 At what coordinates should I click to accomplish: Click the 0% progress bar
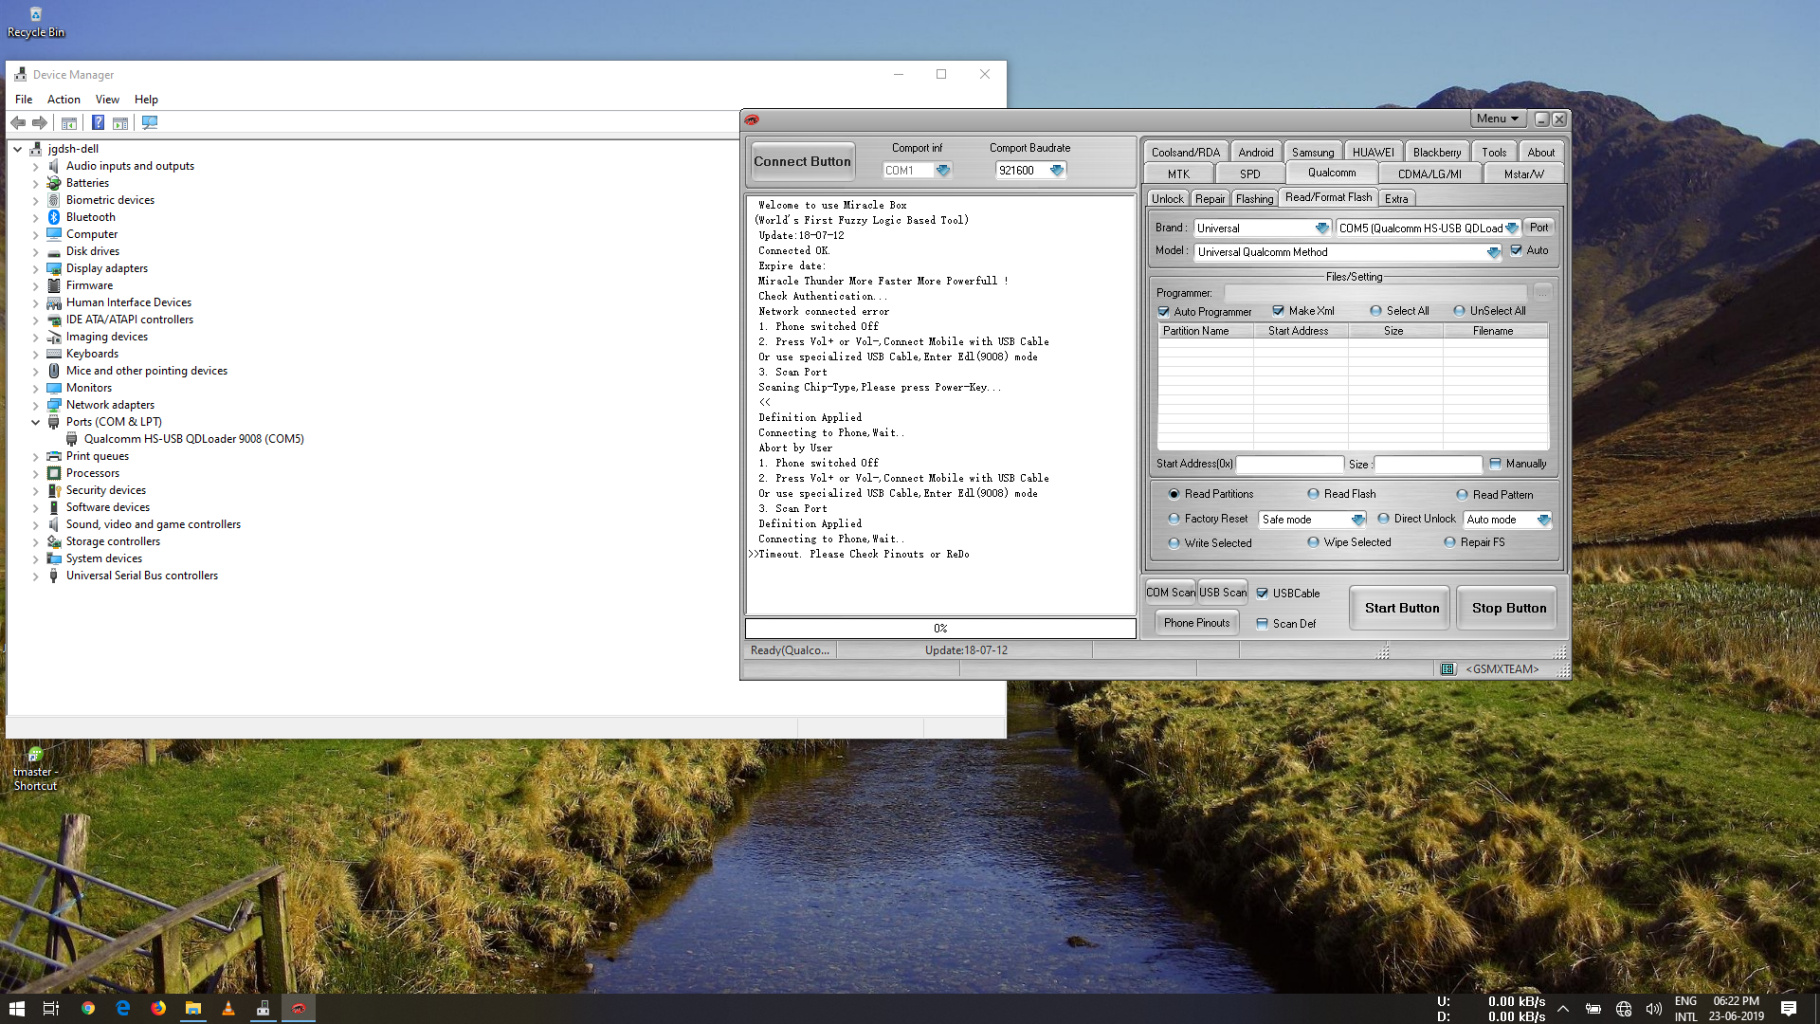[940, 628]
